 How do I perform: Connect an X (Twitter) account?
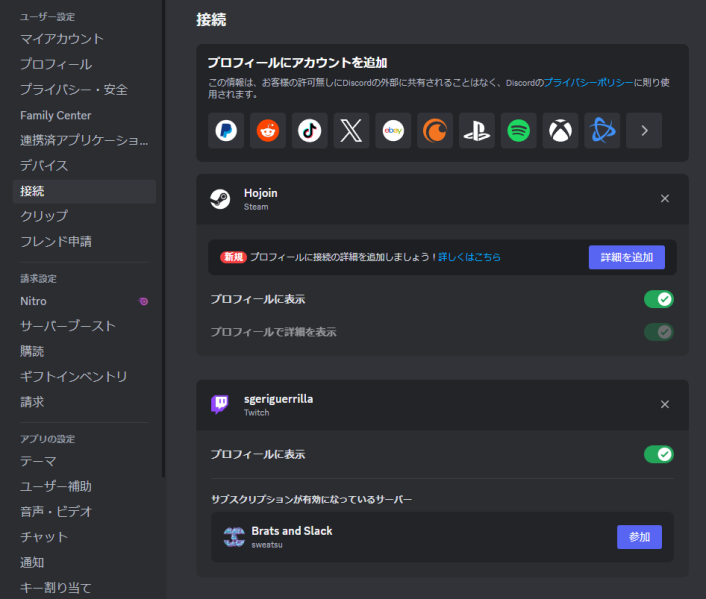coord(351,131)
